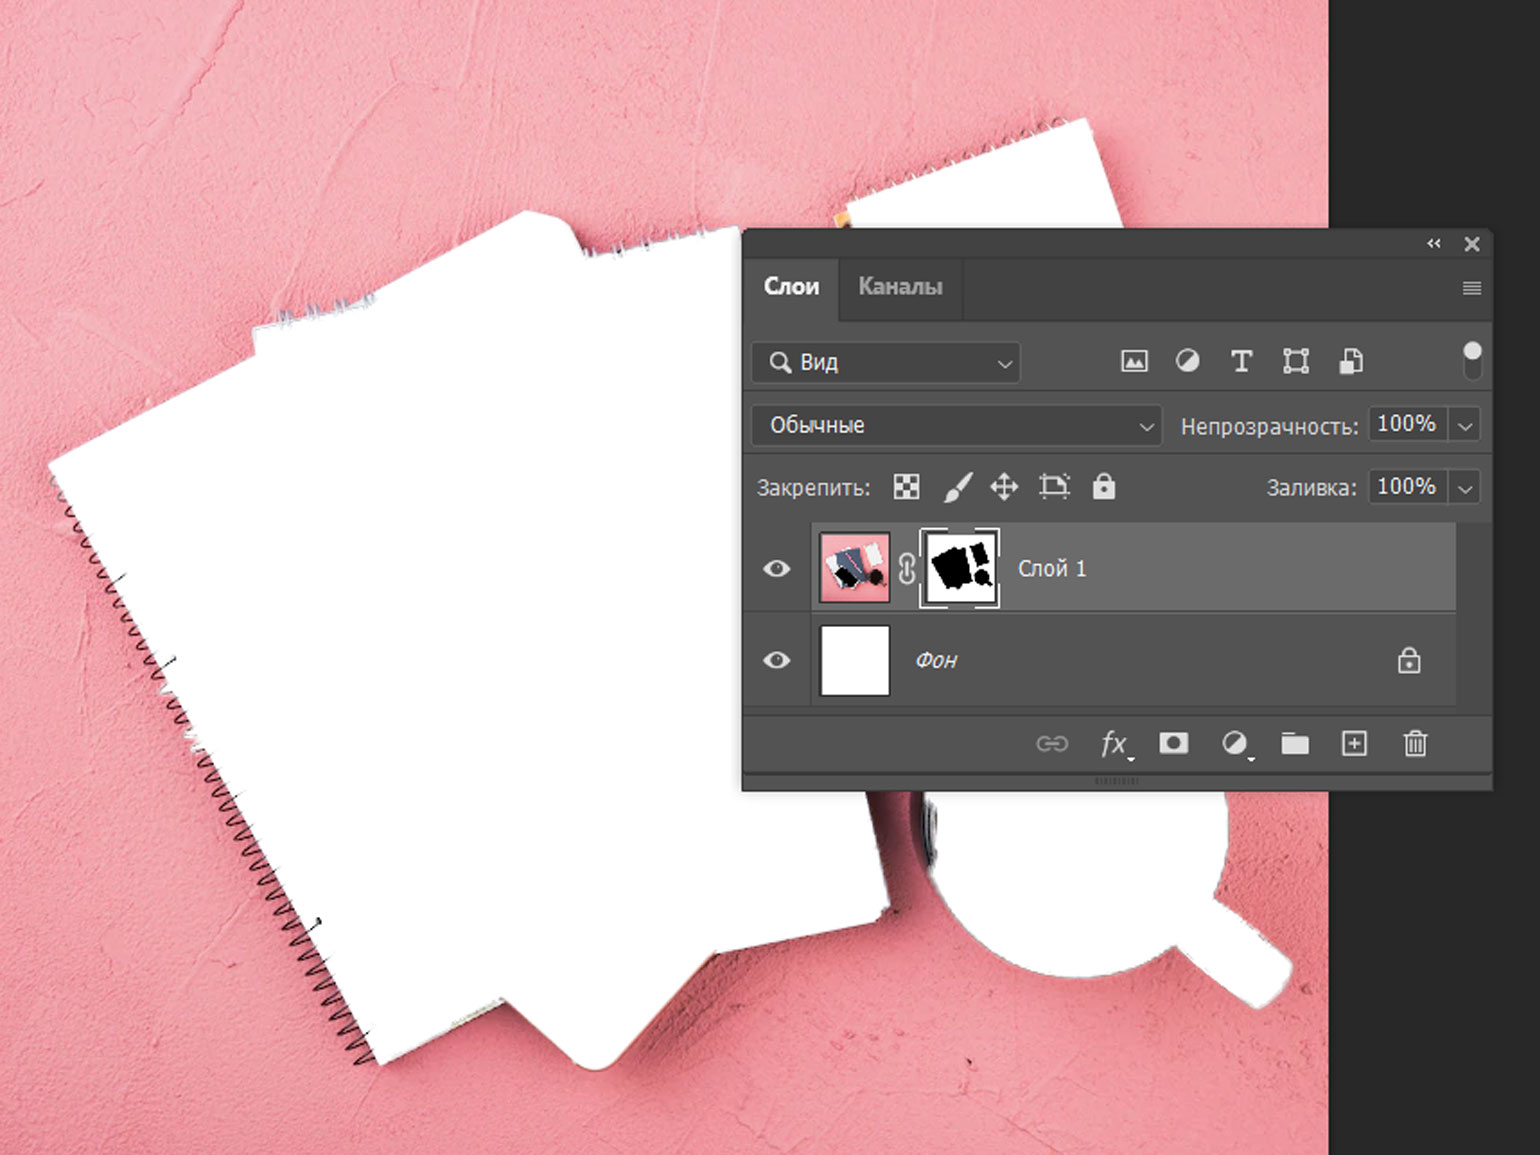Open the layers panel hamburger menu
Screen dimensions: 1540x1155
(x=1471, y=288)
